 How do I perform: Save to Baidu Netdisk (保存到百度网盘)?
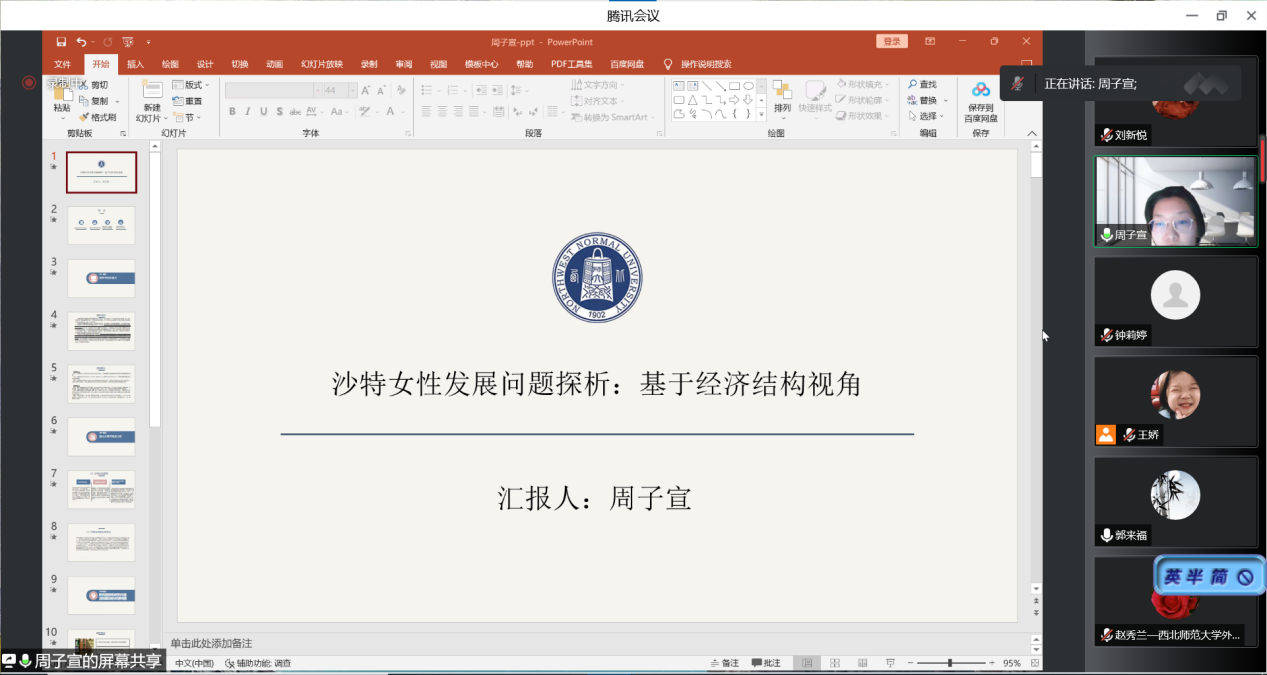[x=981, y=101]
